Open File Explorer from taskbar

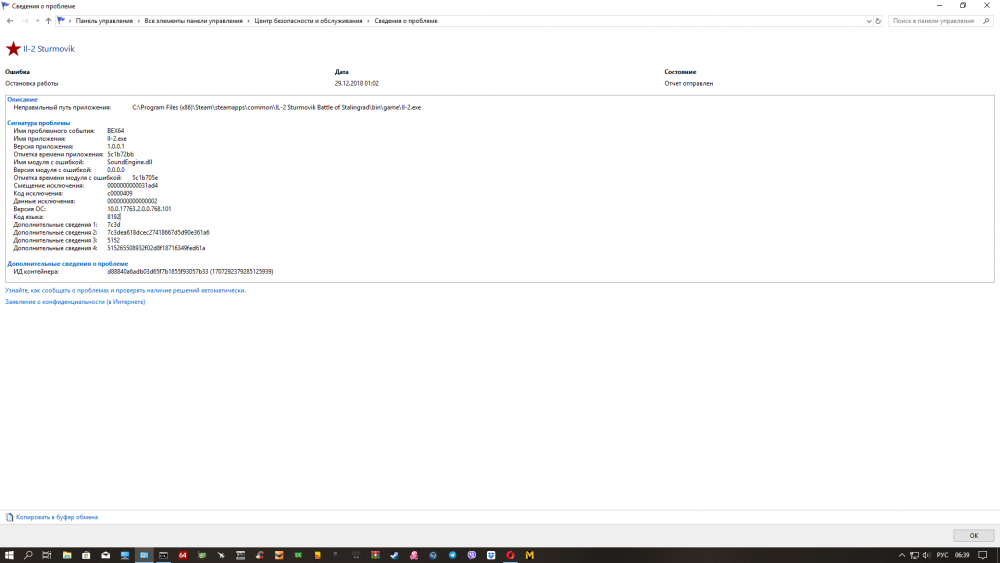pyautogui.click(x=66, y=555)
